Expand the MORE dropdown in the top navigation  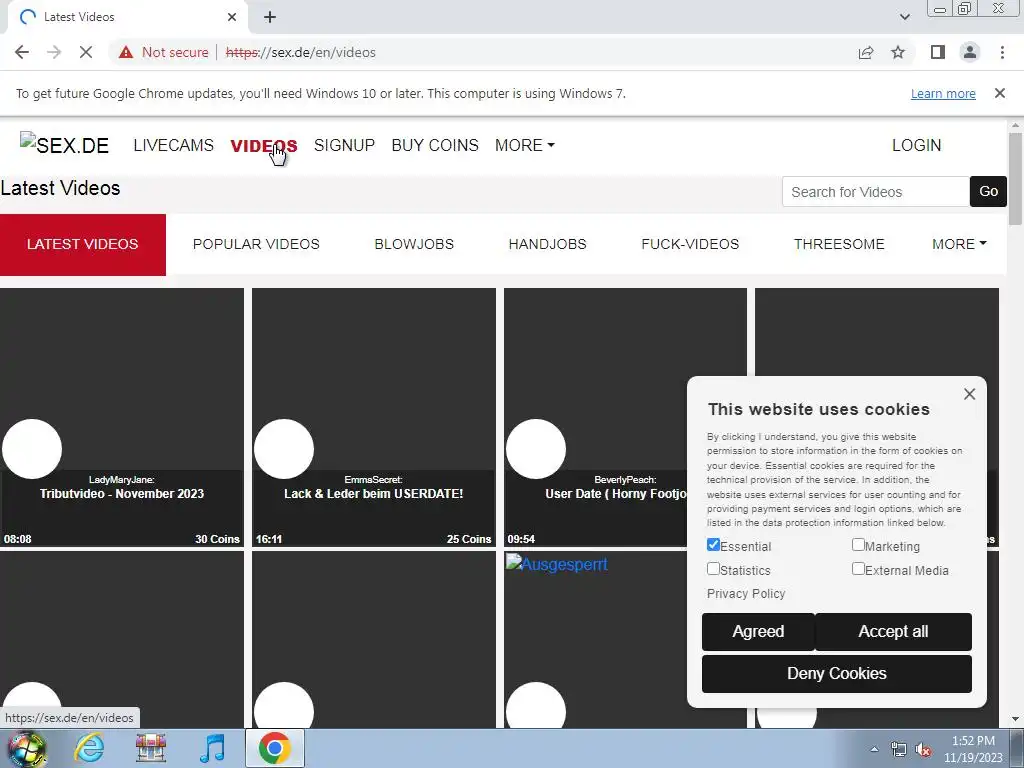524,145
